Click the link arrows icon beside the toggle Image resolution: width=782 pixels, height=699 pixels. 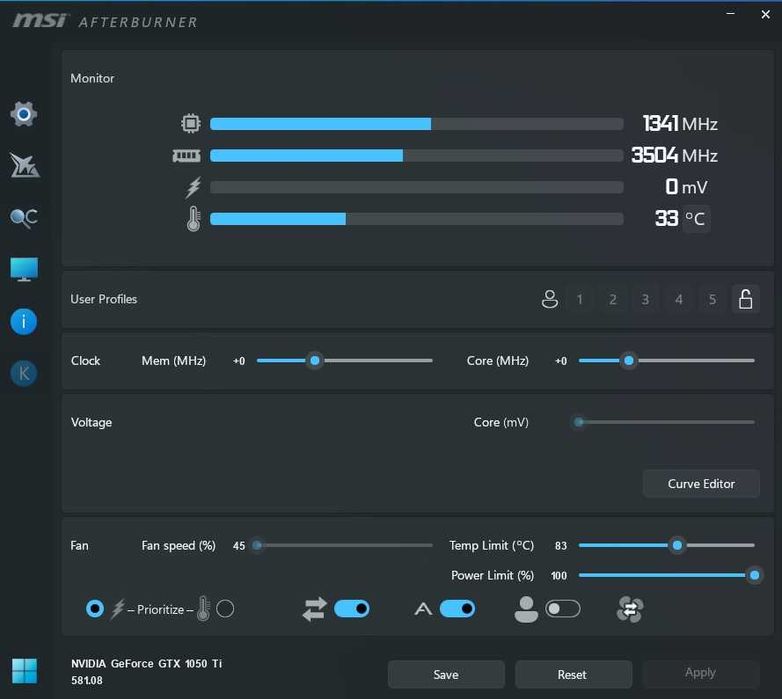[314, 609]
